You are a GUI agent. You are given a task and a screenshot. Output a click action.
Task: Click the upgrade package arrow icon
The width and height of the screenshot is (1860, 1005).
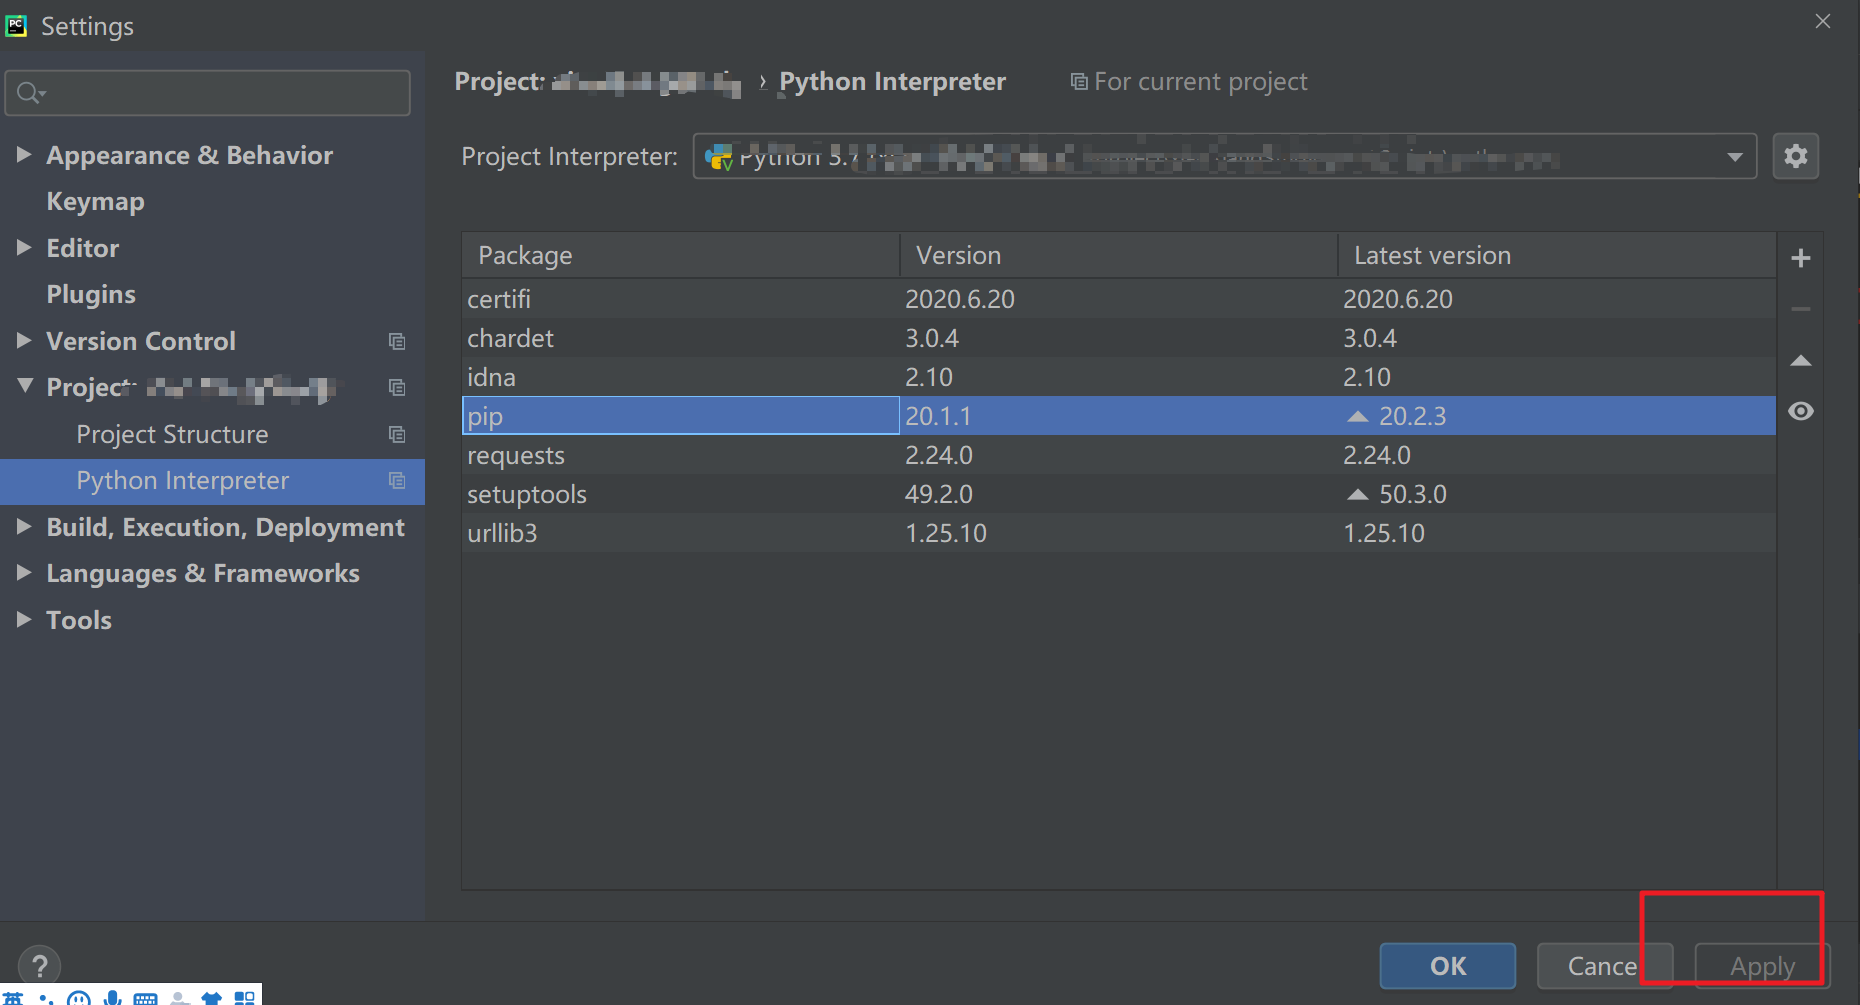(x=1801, y=361)
